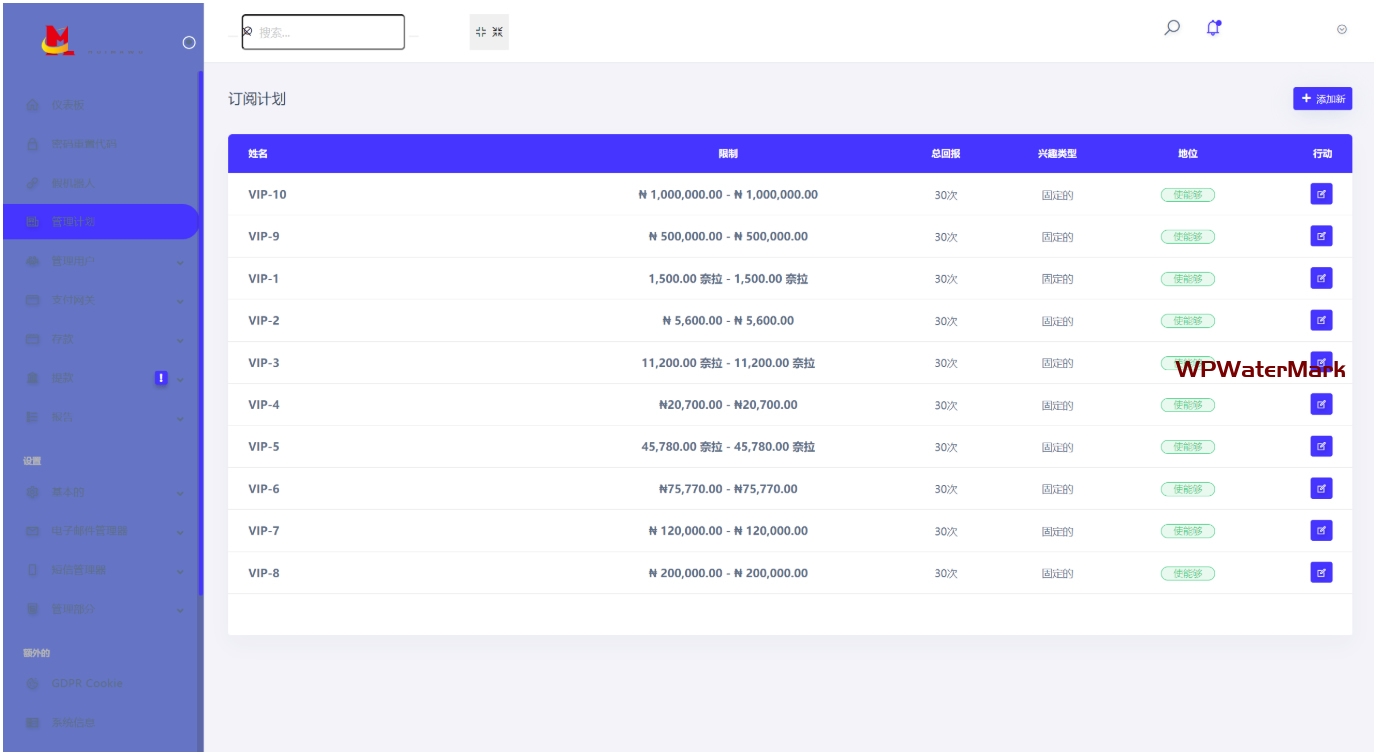
Task: Edit the VIP-9 plan row
Action: (x=1321, y=236)
